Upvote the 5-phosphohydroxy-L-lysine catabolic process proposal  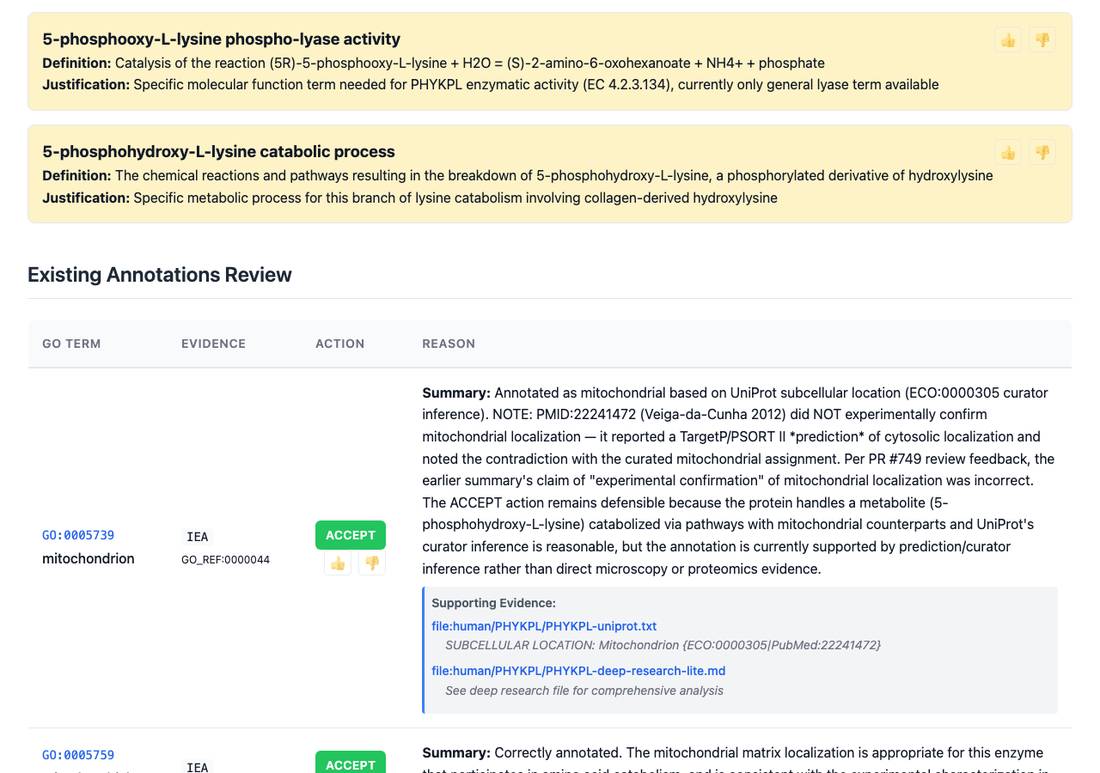coord(1008,153)
